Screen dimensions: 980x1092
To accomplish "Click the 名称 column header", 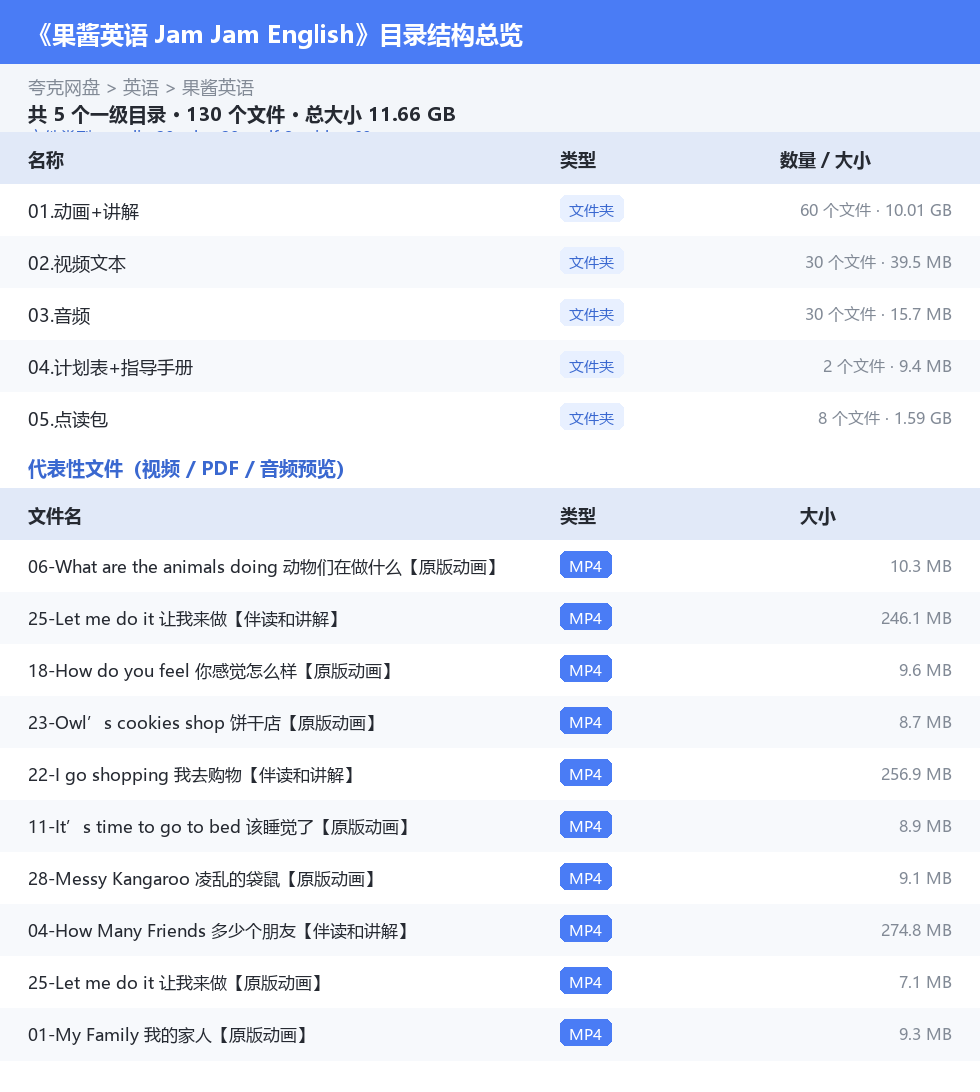I will [46, 160].
